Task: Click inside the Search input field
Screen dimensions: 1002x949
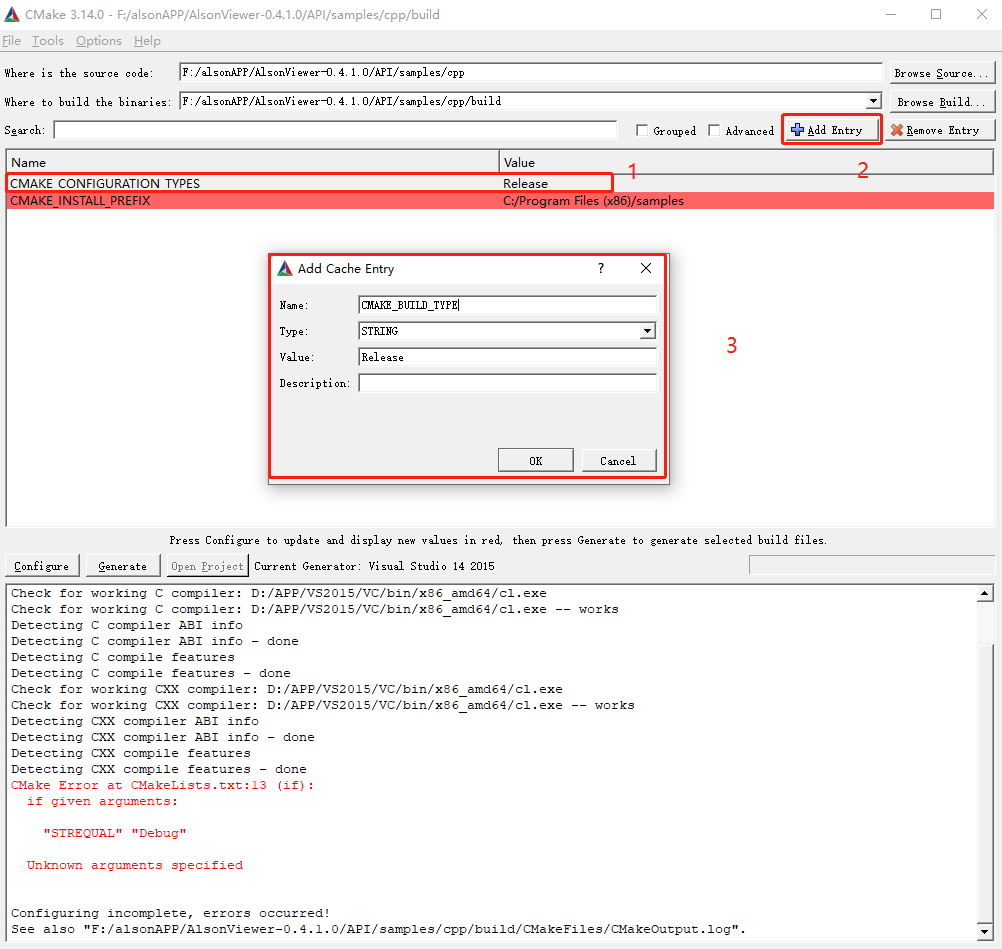Action: point(335,130)
